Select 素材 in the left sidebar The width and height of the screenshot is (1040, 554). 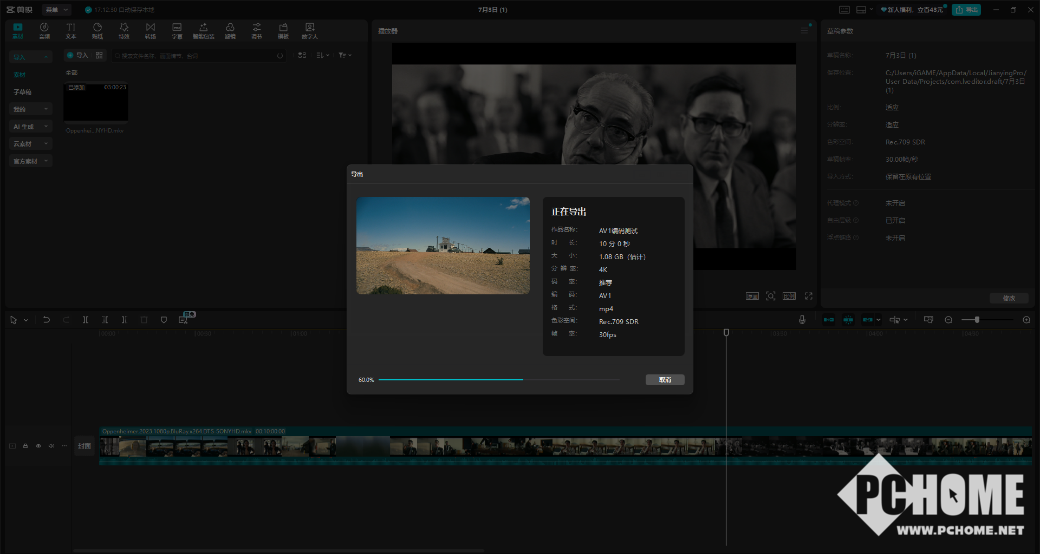click(20, 74)
